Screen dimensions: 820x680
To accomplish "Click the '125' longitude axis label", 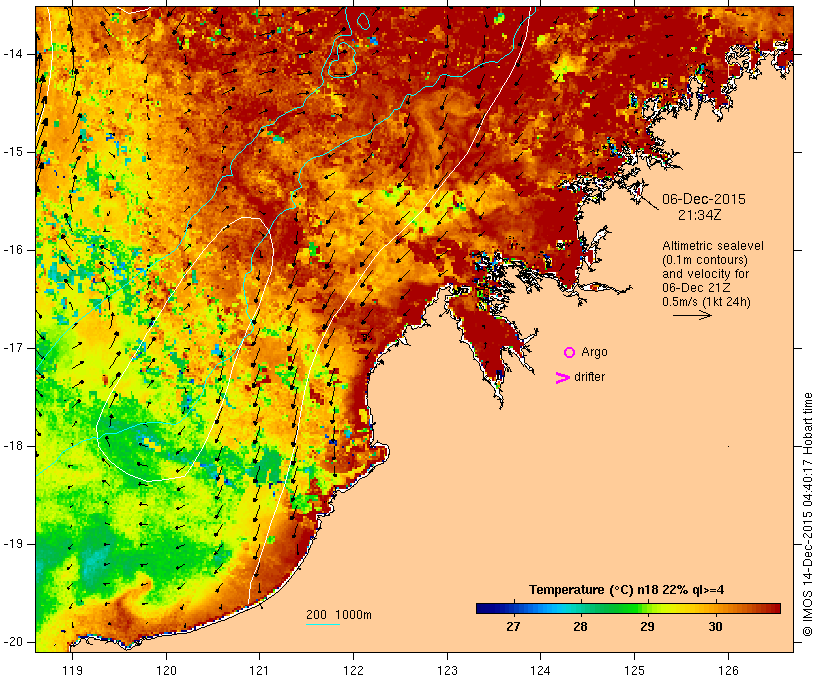I will 635,671.
